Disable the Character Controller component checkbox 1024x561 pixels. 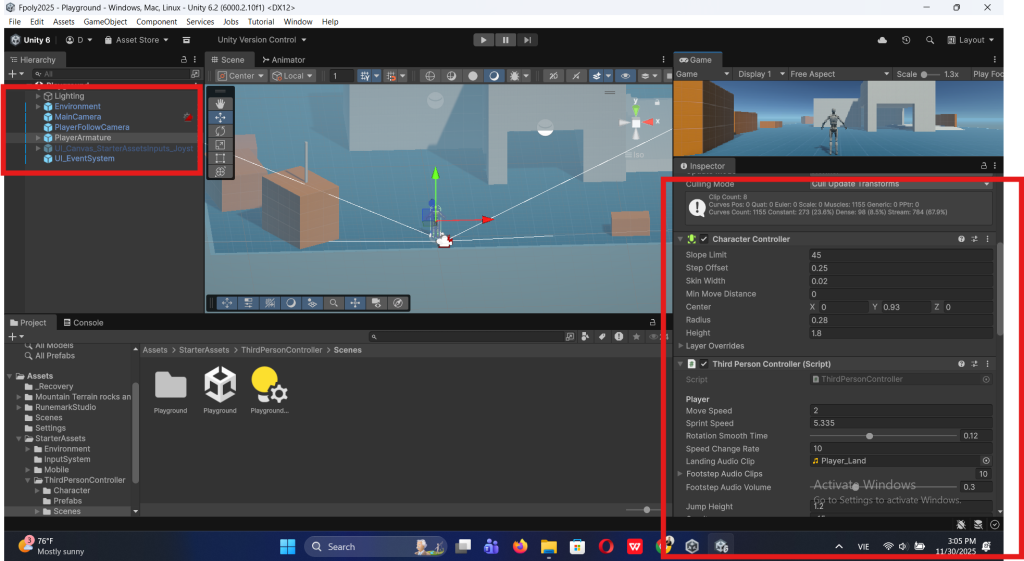(704, 239)
